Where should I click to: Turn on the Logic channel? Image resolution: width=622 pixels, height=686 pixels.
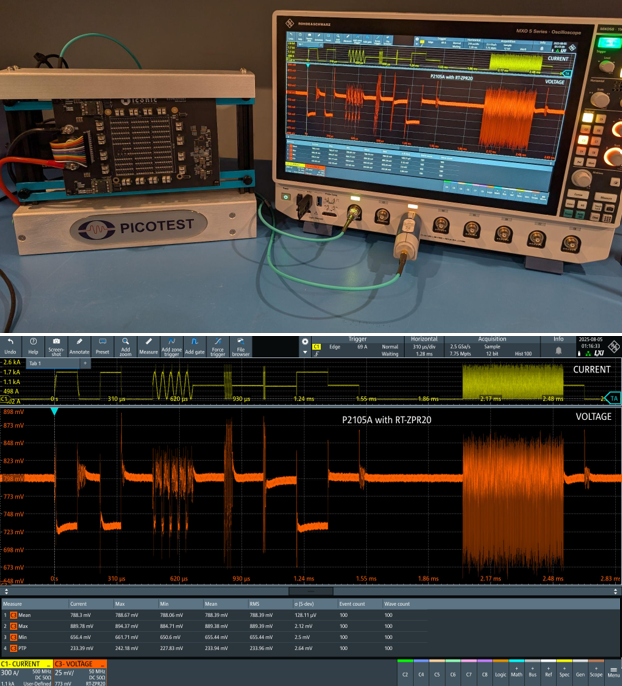point(500,673)
